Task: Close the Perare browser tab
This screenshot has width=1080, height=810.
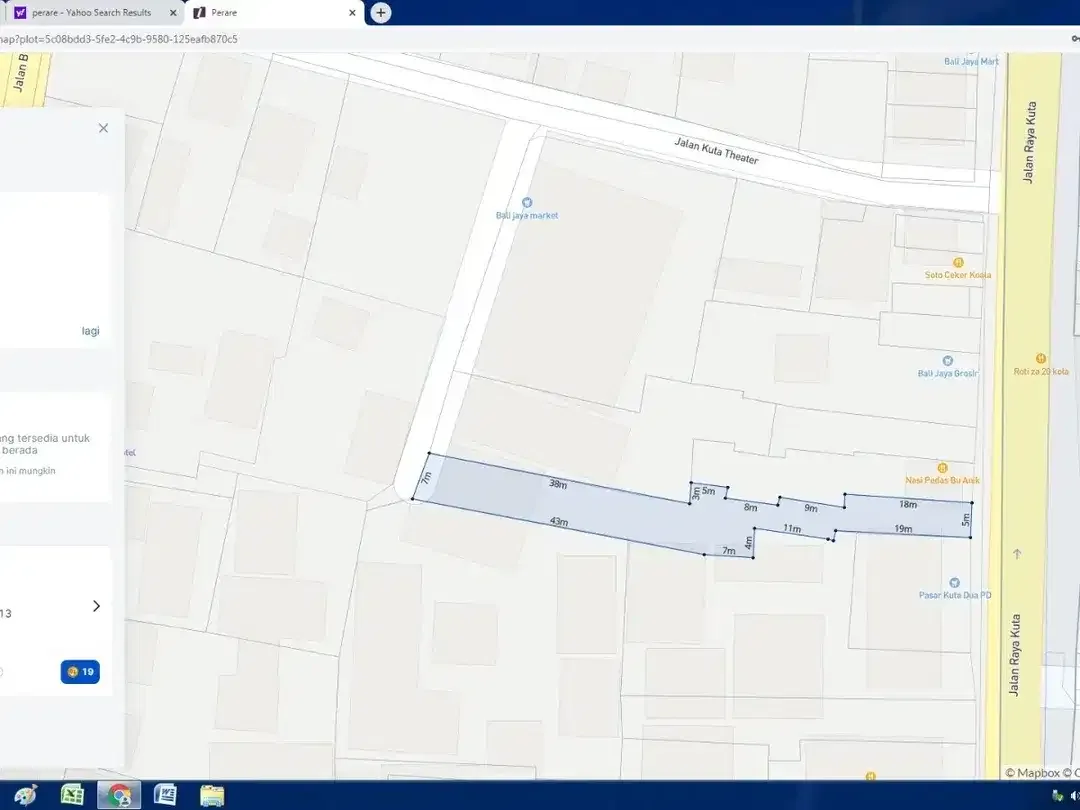Action: point(352,13)
